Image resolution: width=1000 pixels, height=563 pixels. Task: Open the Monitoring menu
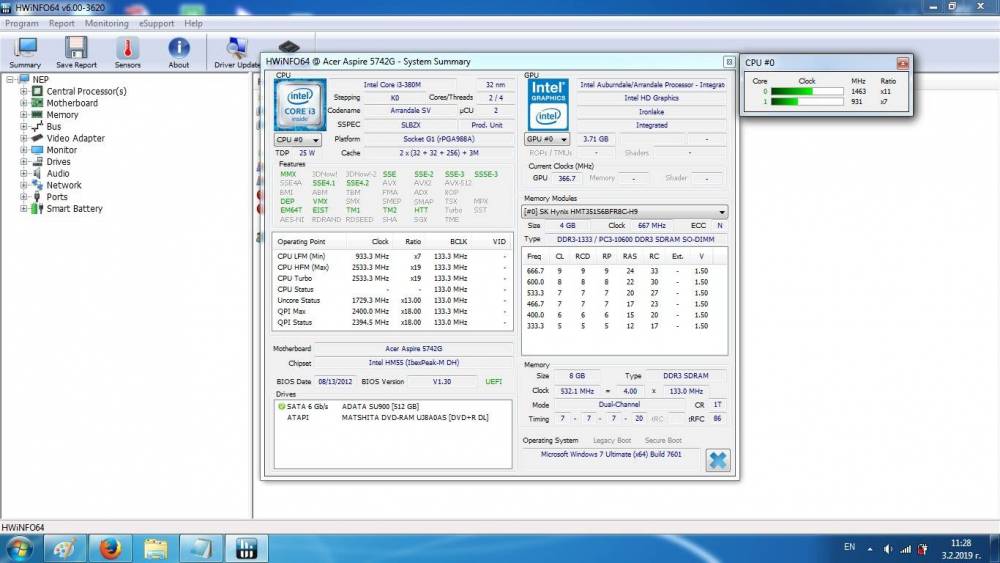[x=107, y=23]
